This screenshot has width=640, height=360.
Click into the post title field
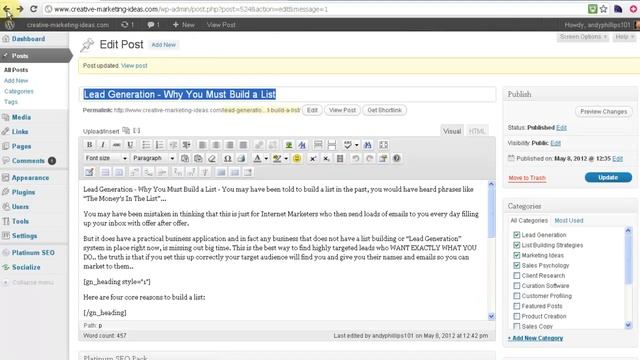coord(288,94)
